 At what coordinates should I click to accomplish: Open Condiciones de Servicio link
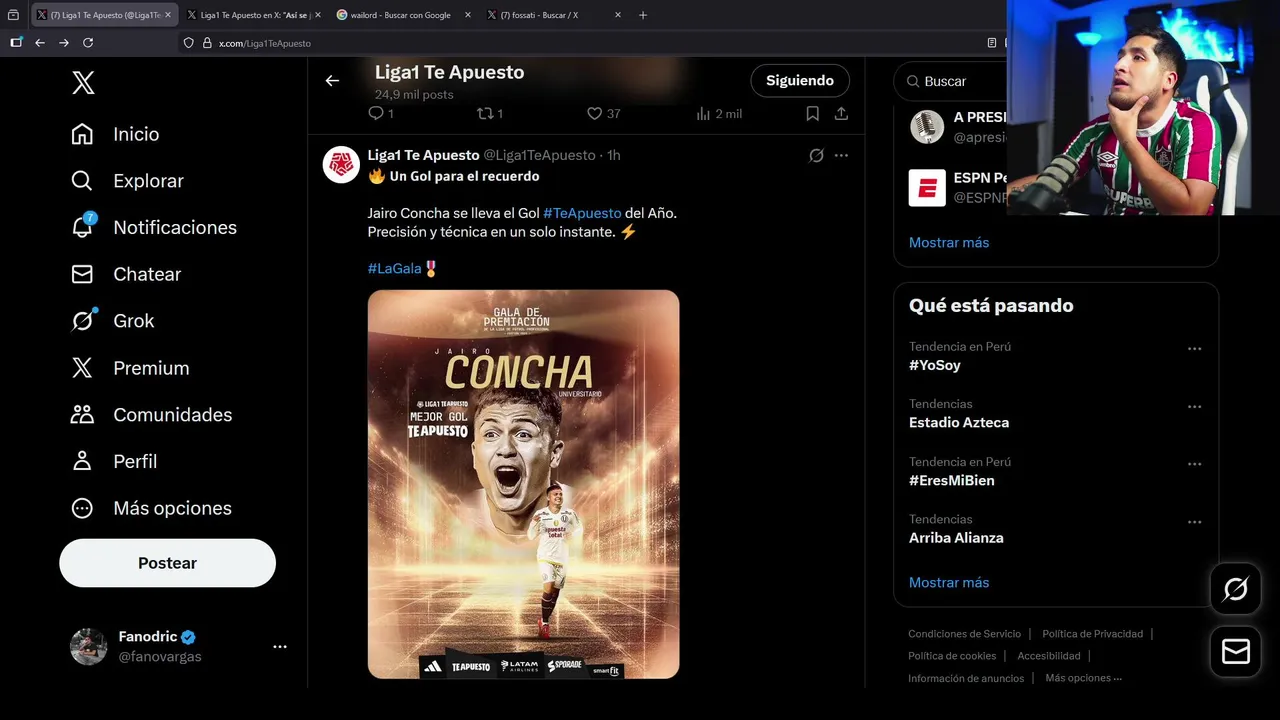pos(964,634)
